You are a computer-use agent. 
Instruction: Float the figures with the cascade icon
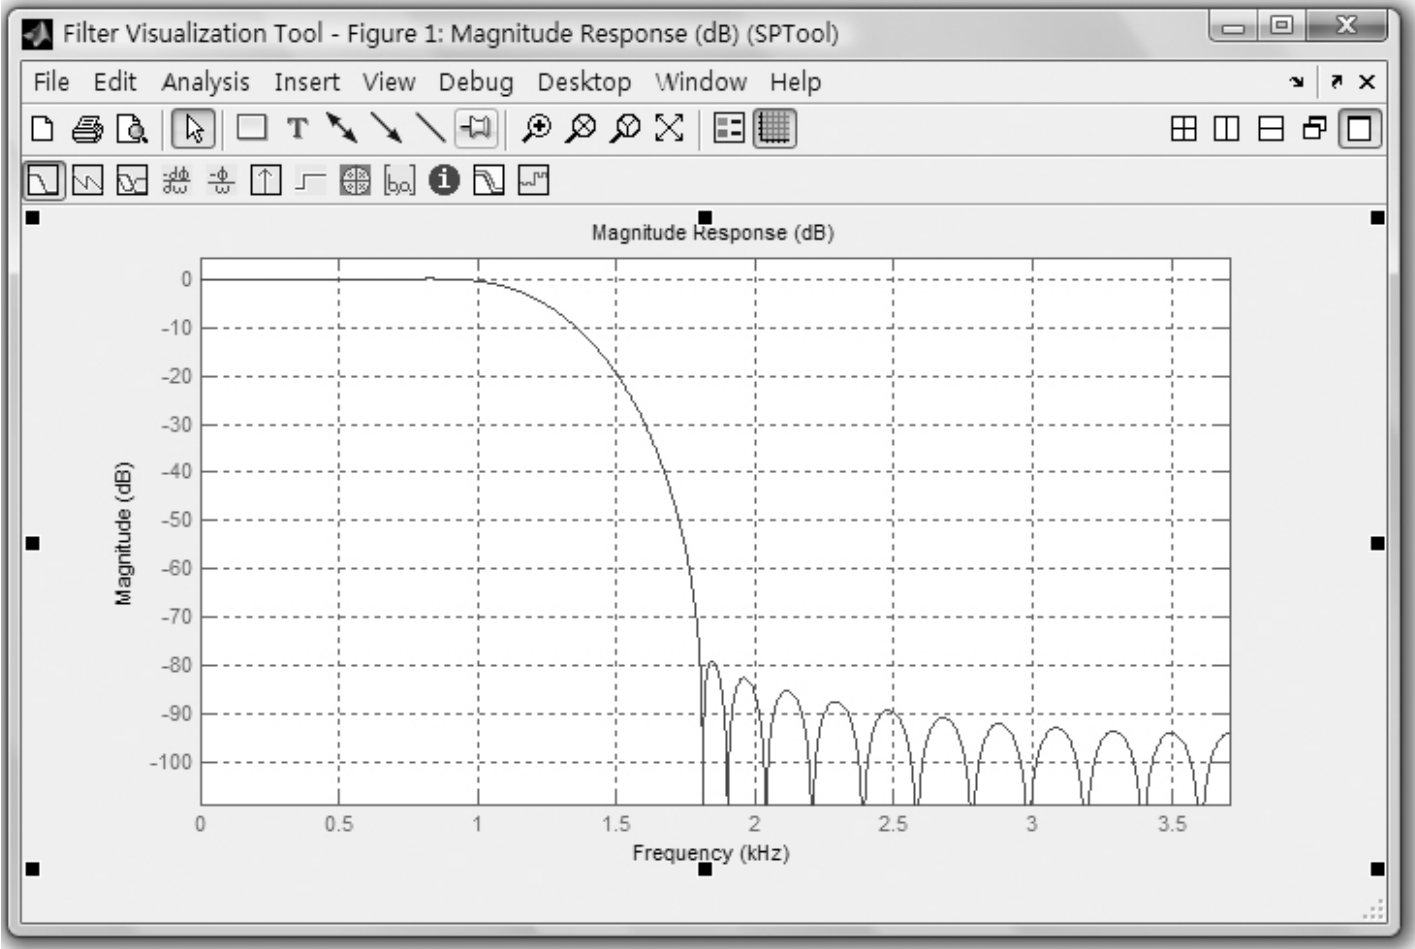[1315, 129]
